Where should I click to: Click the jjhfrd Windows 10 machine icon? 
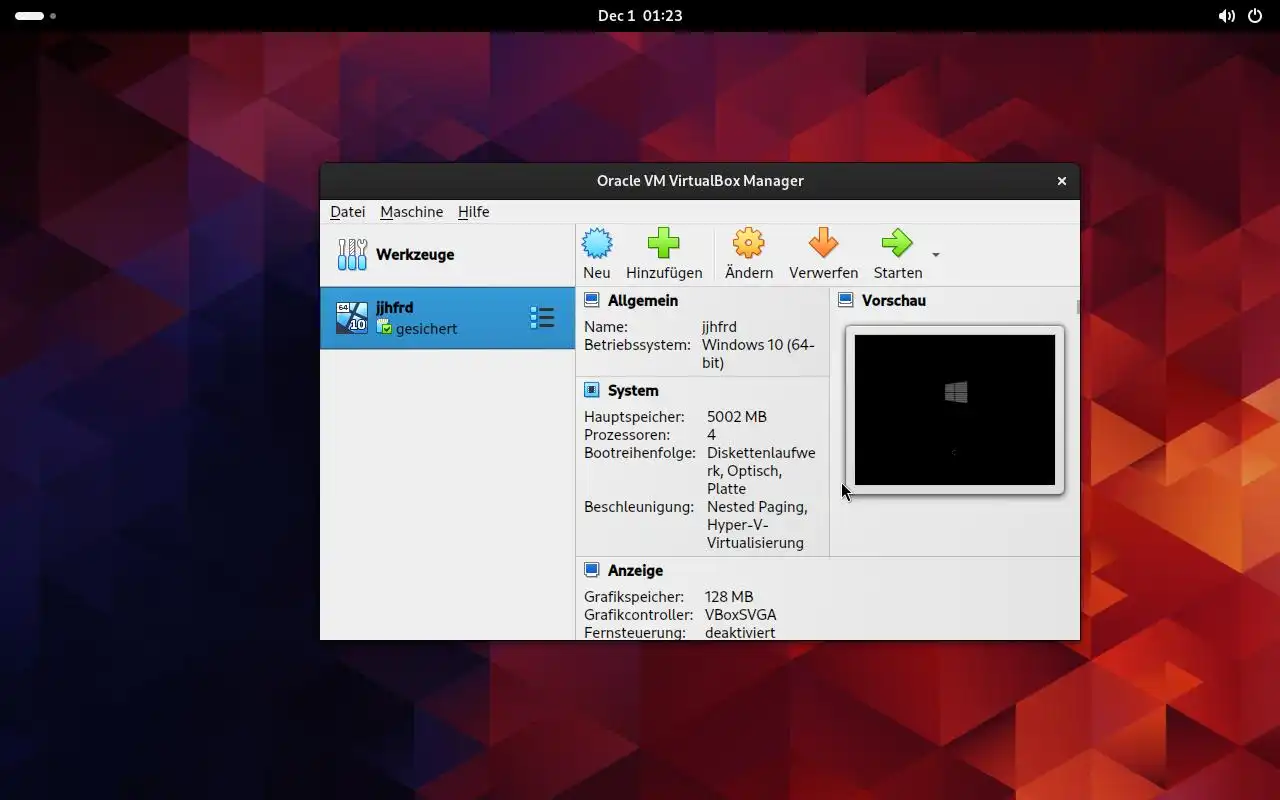352,318
